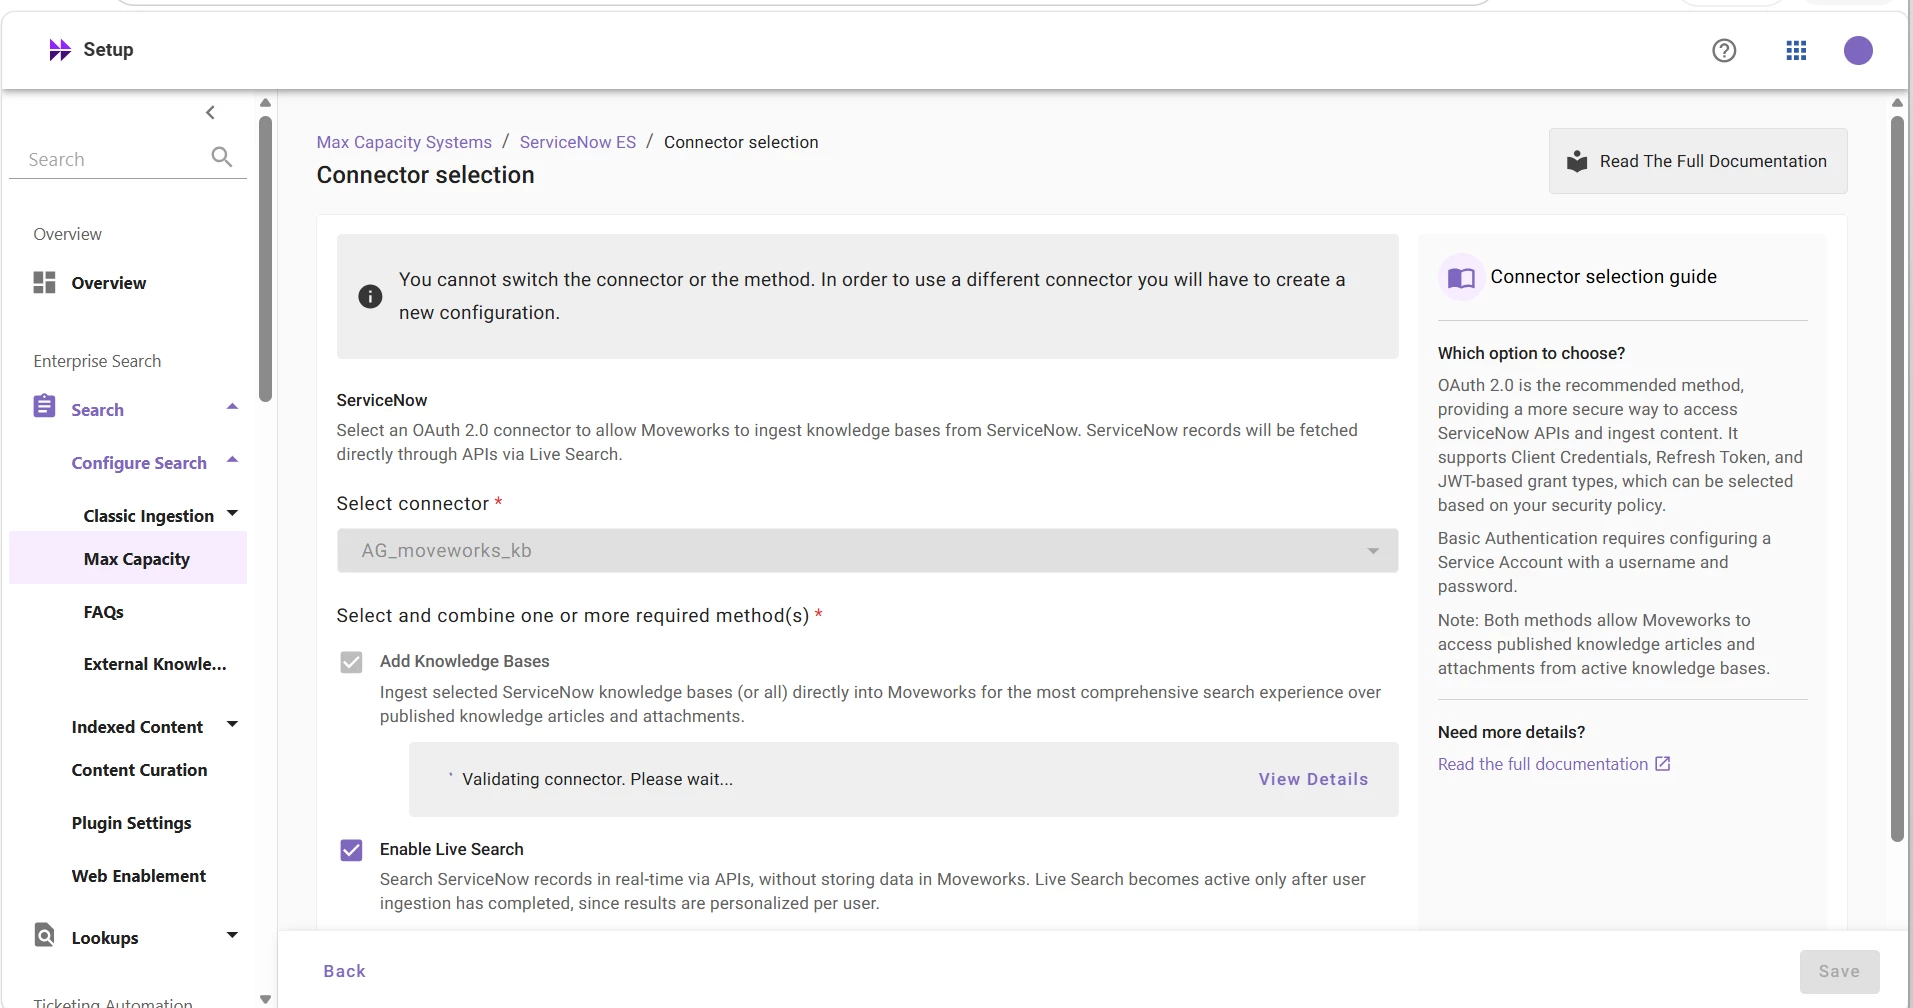
Task: Select Max Capacity in the sidebar
Action: click(128, 558)
